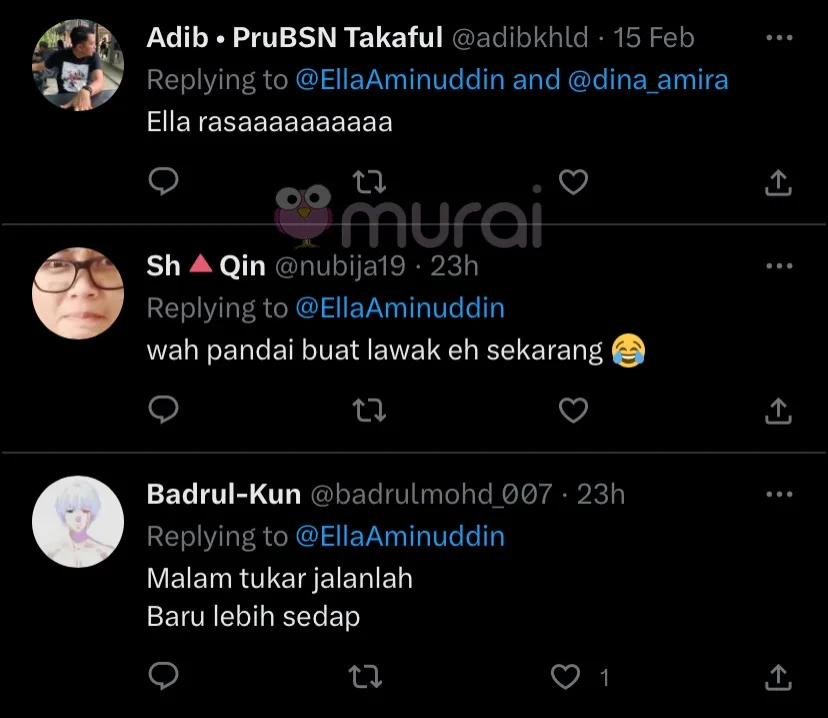Retweet Badrul-Kun's tweet

[x=365, y=676]
